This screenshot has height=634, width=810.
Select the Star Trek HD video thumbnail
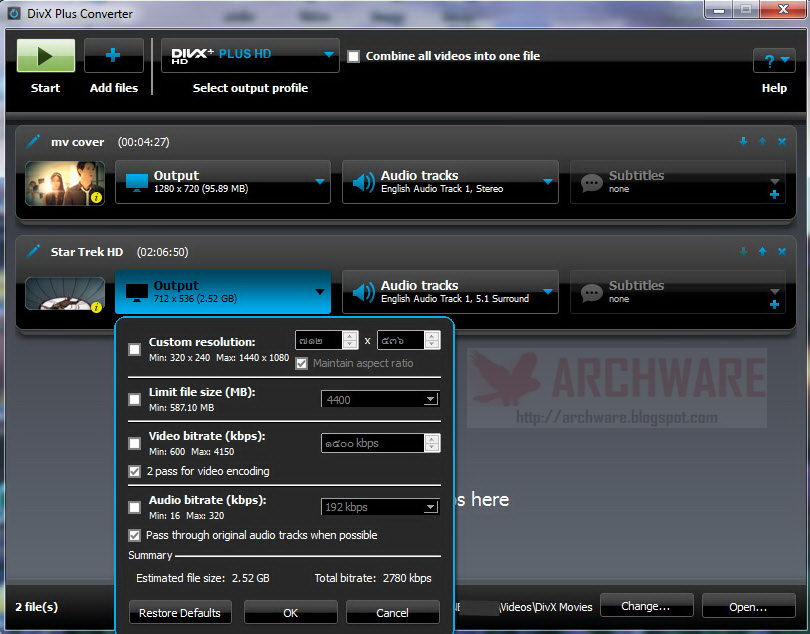point(65,293)
